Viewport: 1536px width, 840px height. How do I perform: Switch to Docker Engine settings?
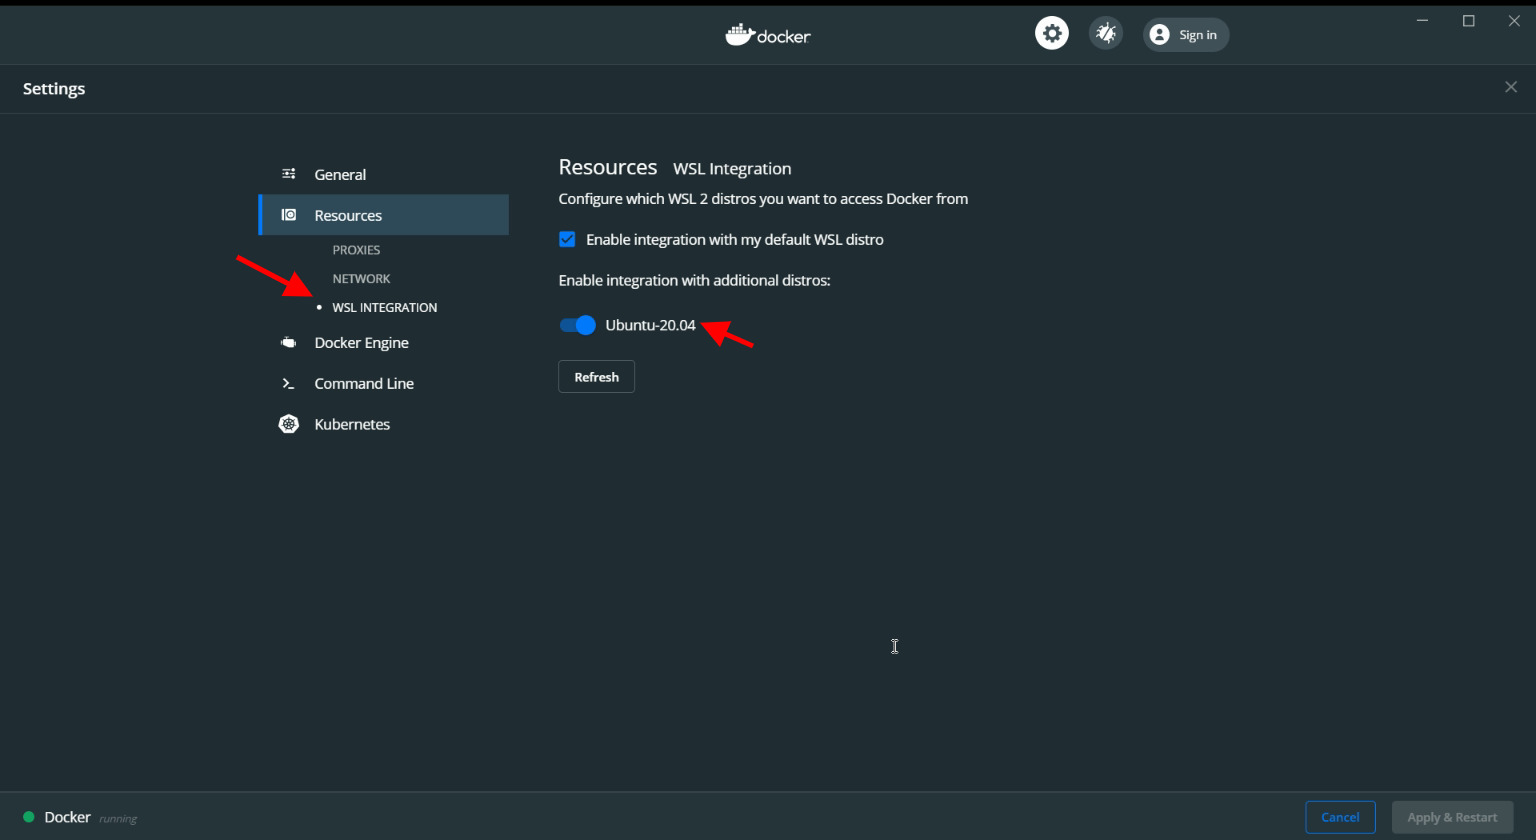(x=361, y=343)
